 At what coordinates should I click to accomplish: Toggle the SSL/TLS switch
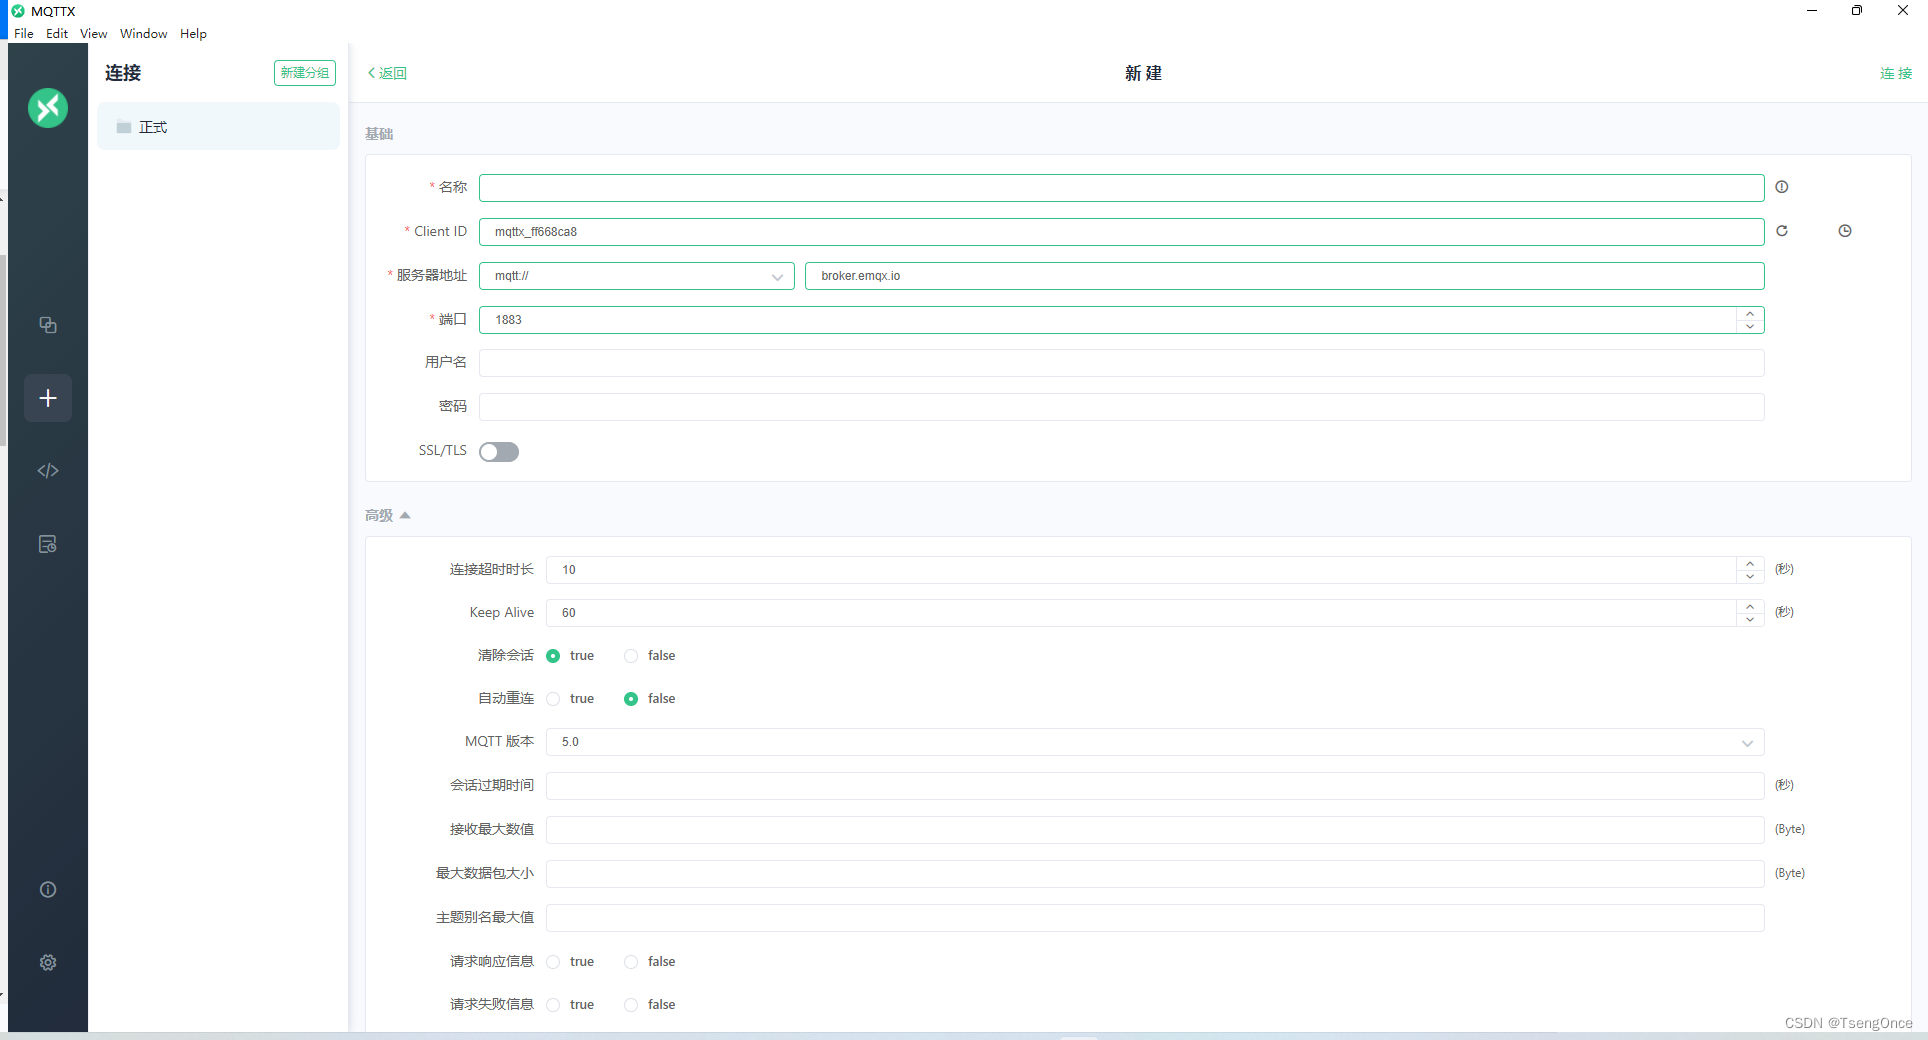[498, 451]
